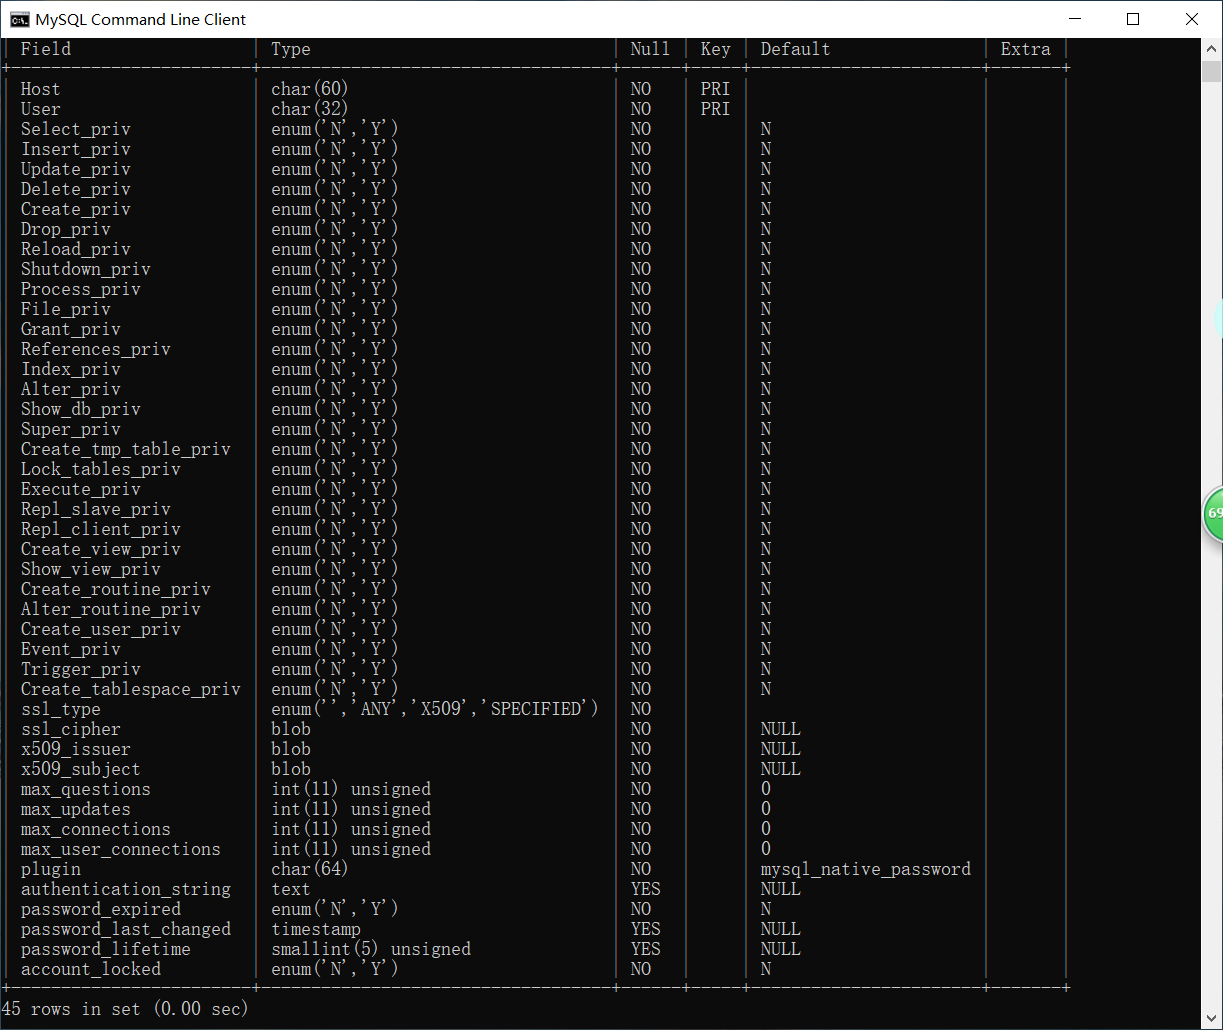Image resolution: width=1223 pixels, height=1030 pixels.
Task: Click the 'char(60)' type value
Action: [x=310, y=89]
